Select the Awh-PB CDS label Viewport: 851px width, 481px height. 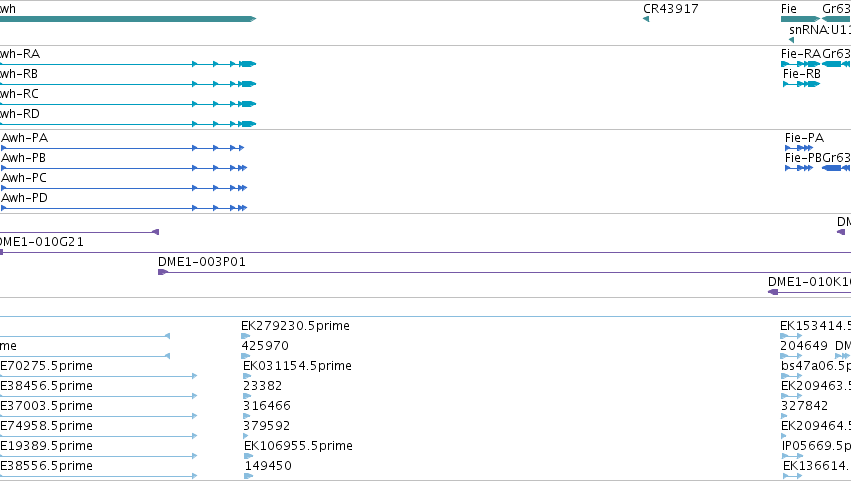coord(23,158)
